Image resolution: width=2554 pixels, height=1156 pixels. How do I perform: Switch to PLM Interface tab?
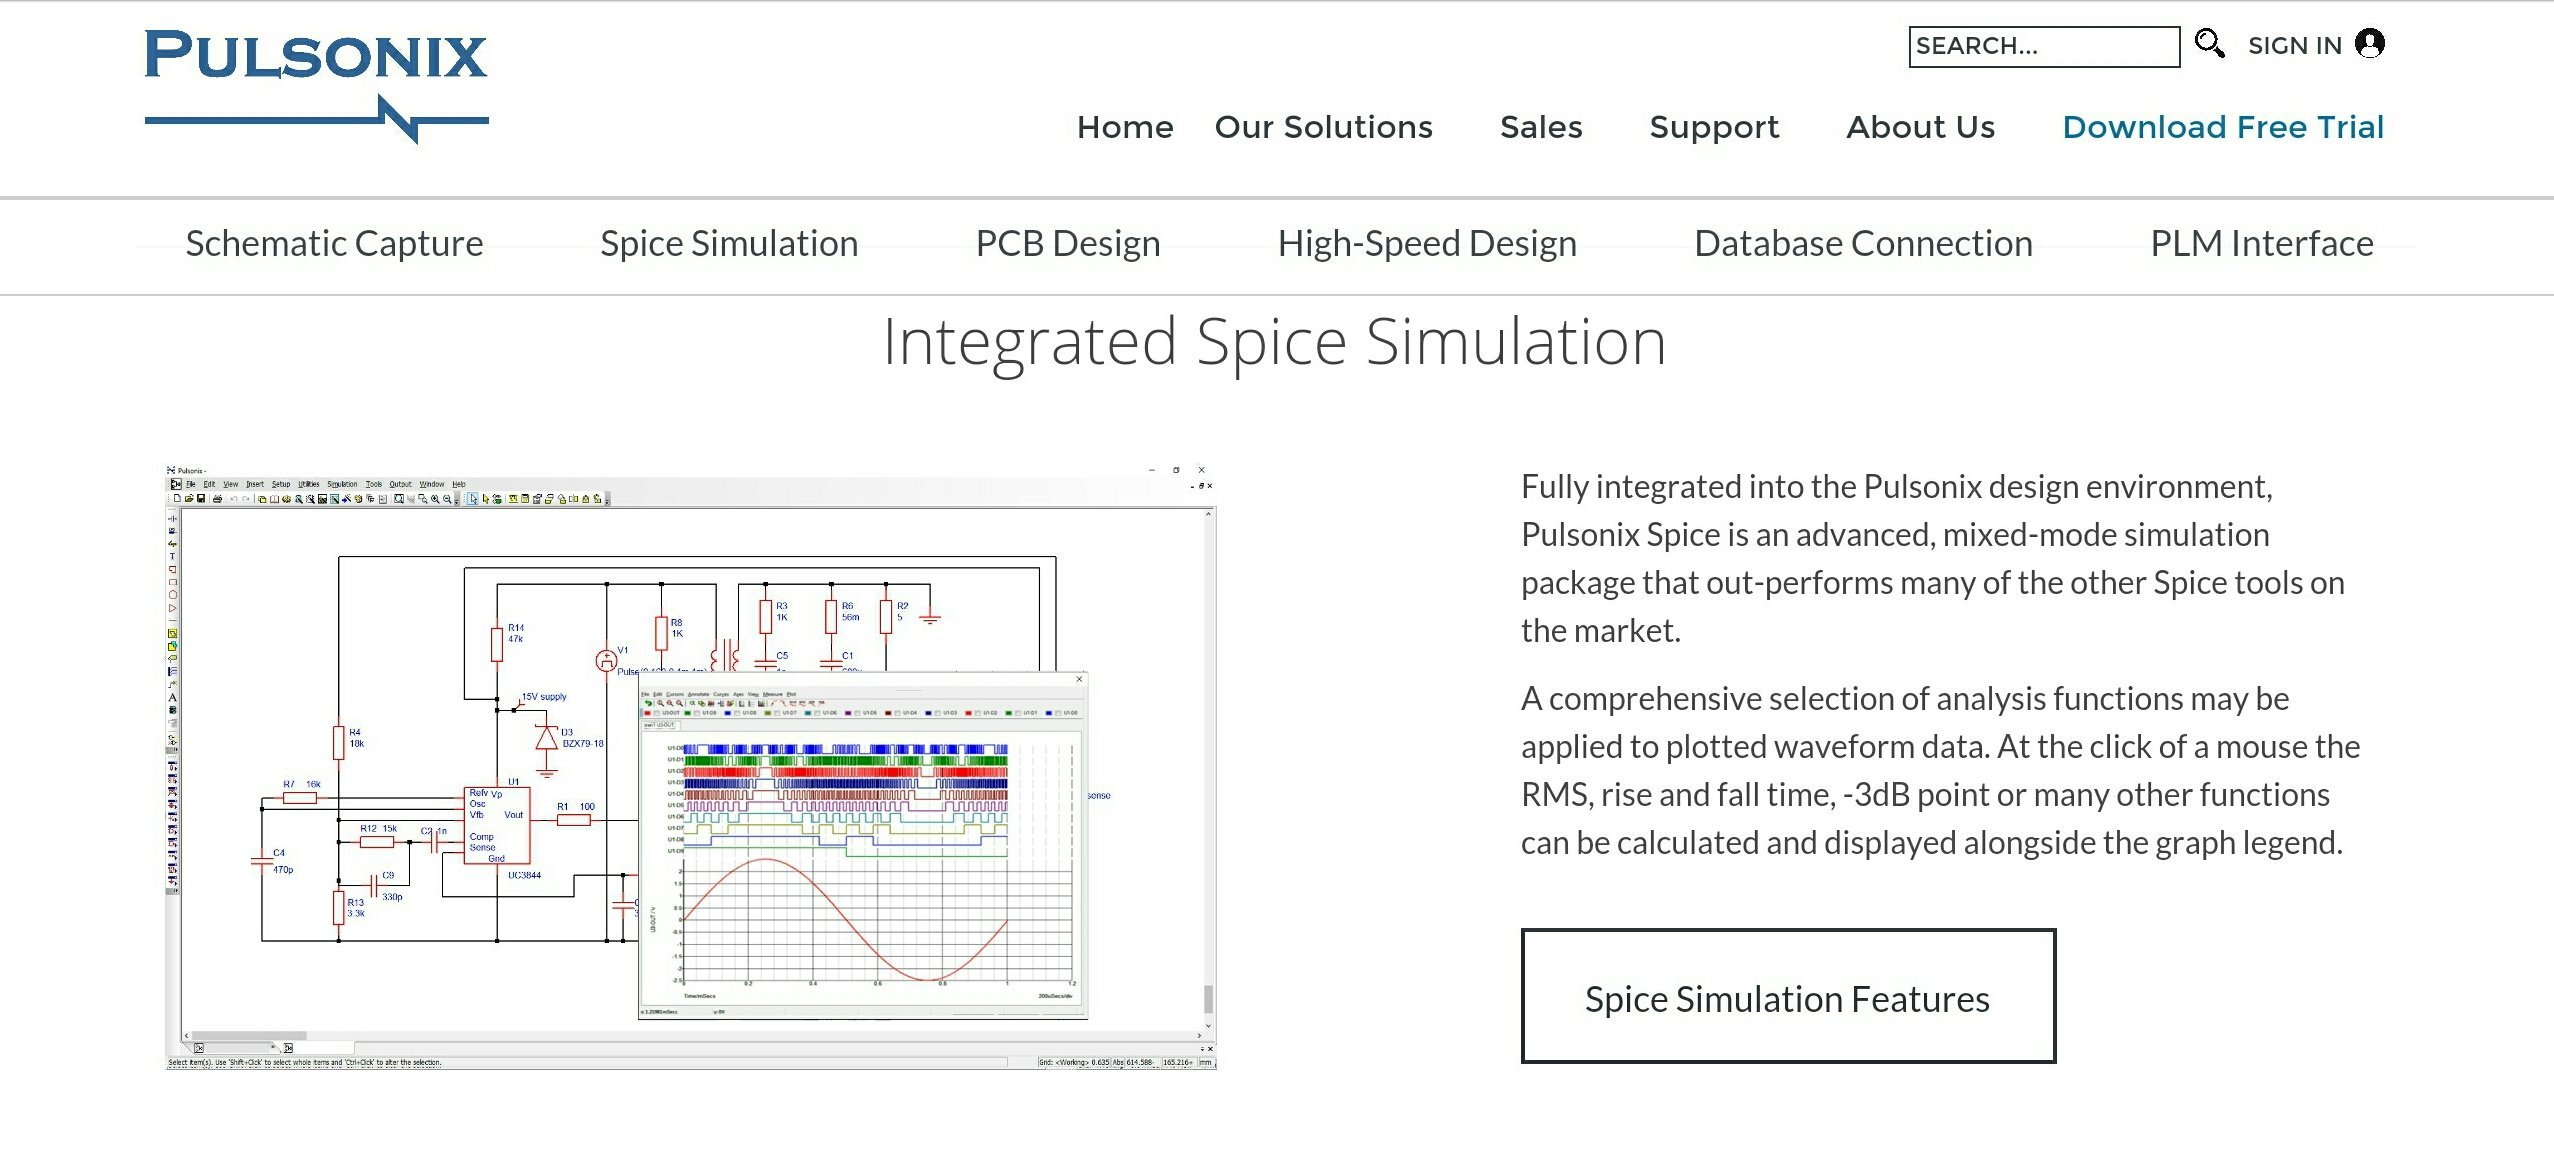click(x=2261, y=244)
